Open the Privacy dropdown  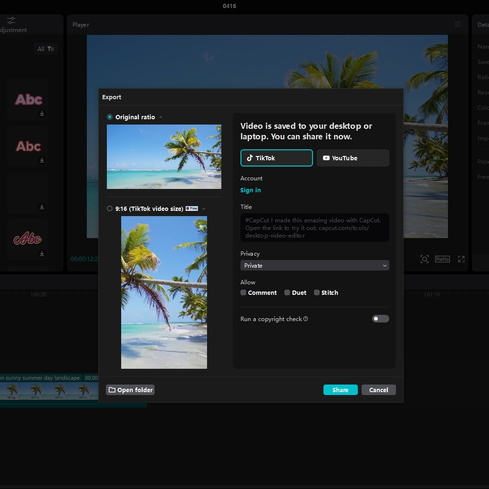tap(314, 266)
